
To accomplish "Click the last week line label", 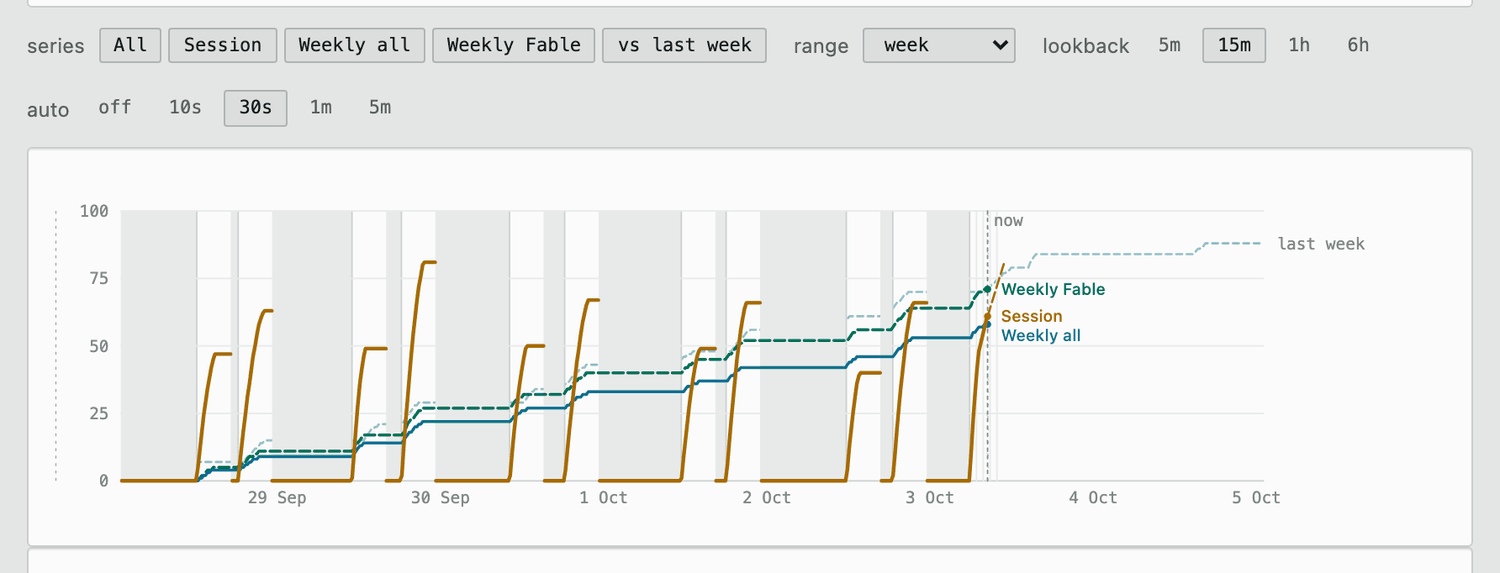I will click(1321, 244).
